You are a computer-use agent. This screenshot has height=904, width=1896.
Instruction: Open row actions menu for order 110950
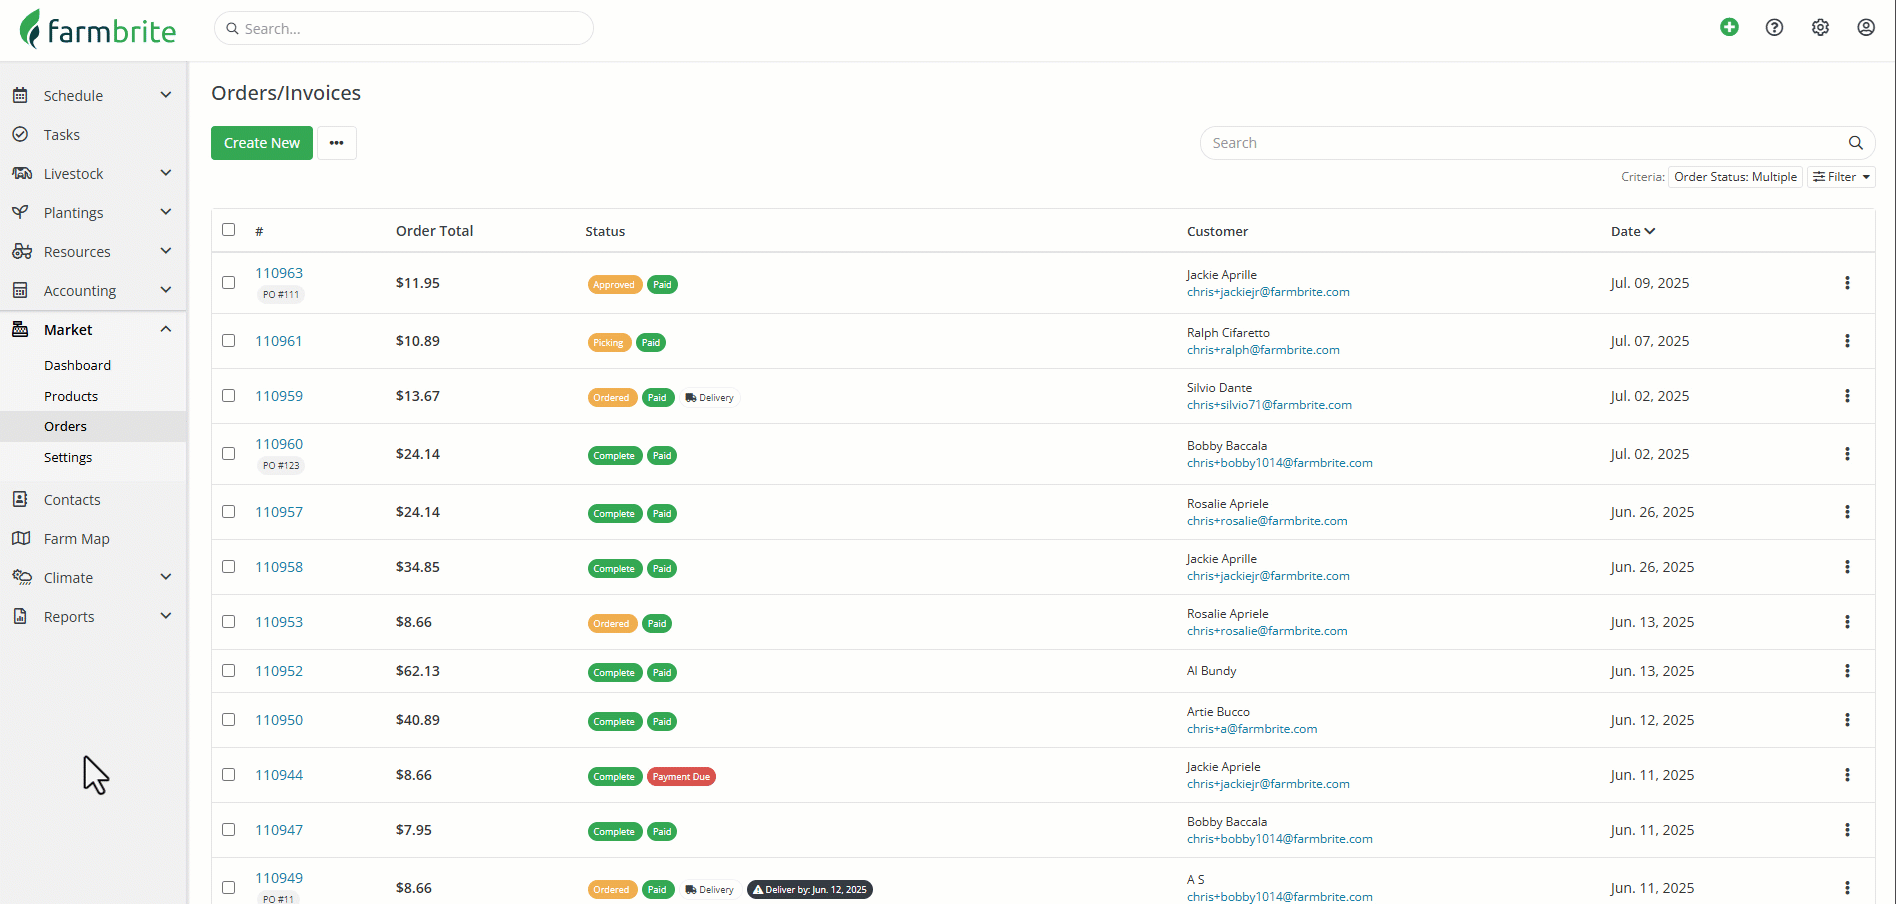1847,720
